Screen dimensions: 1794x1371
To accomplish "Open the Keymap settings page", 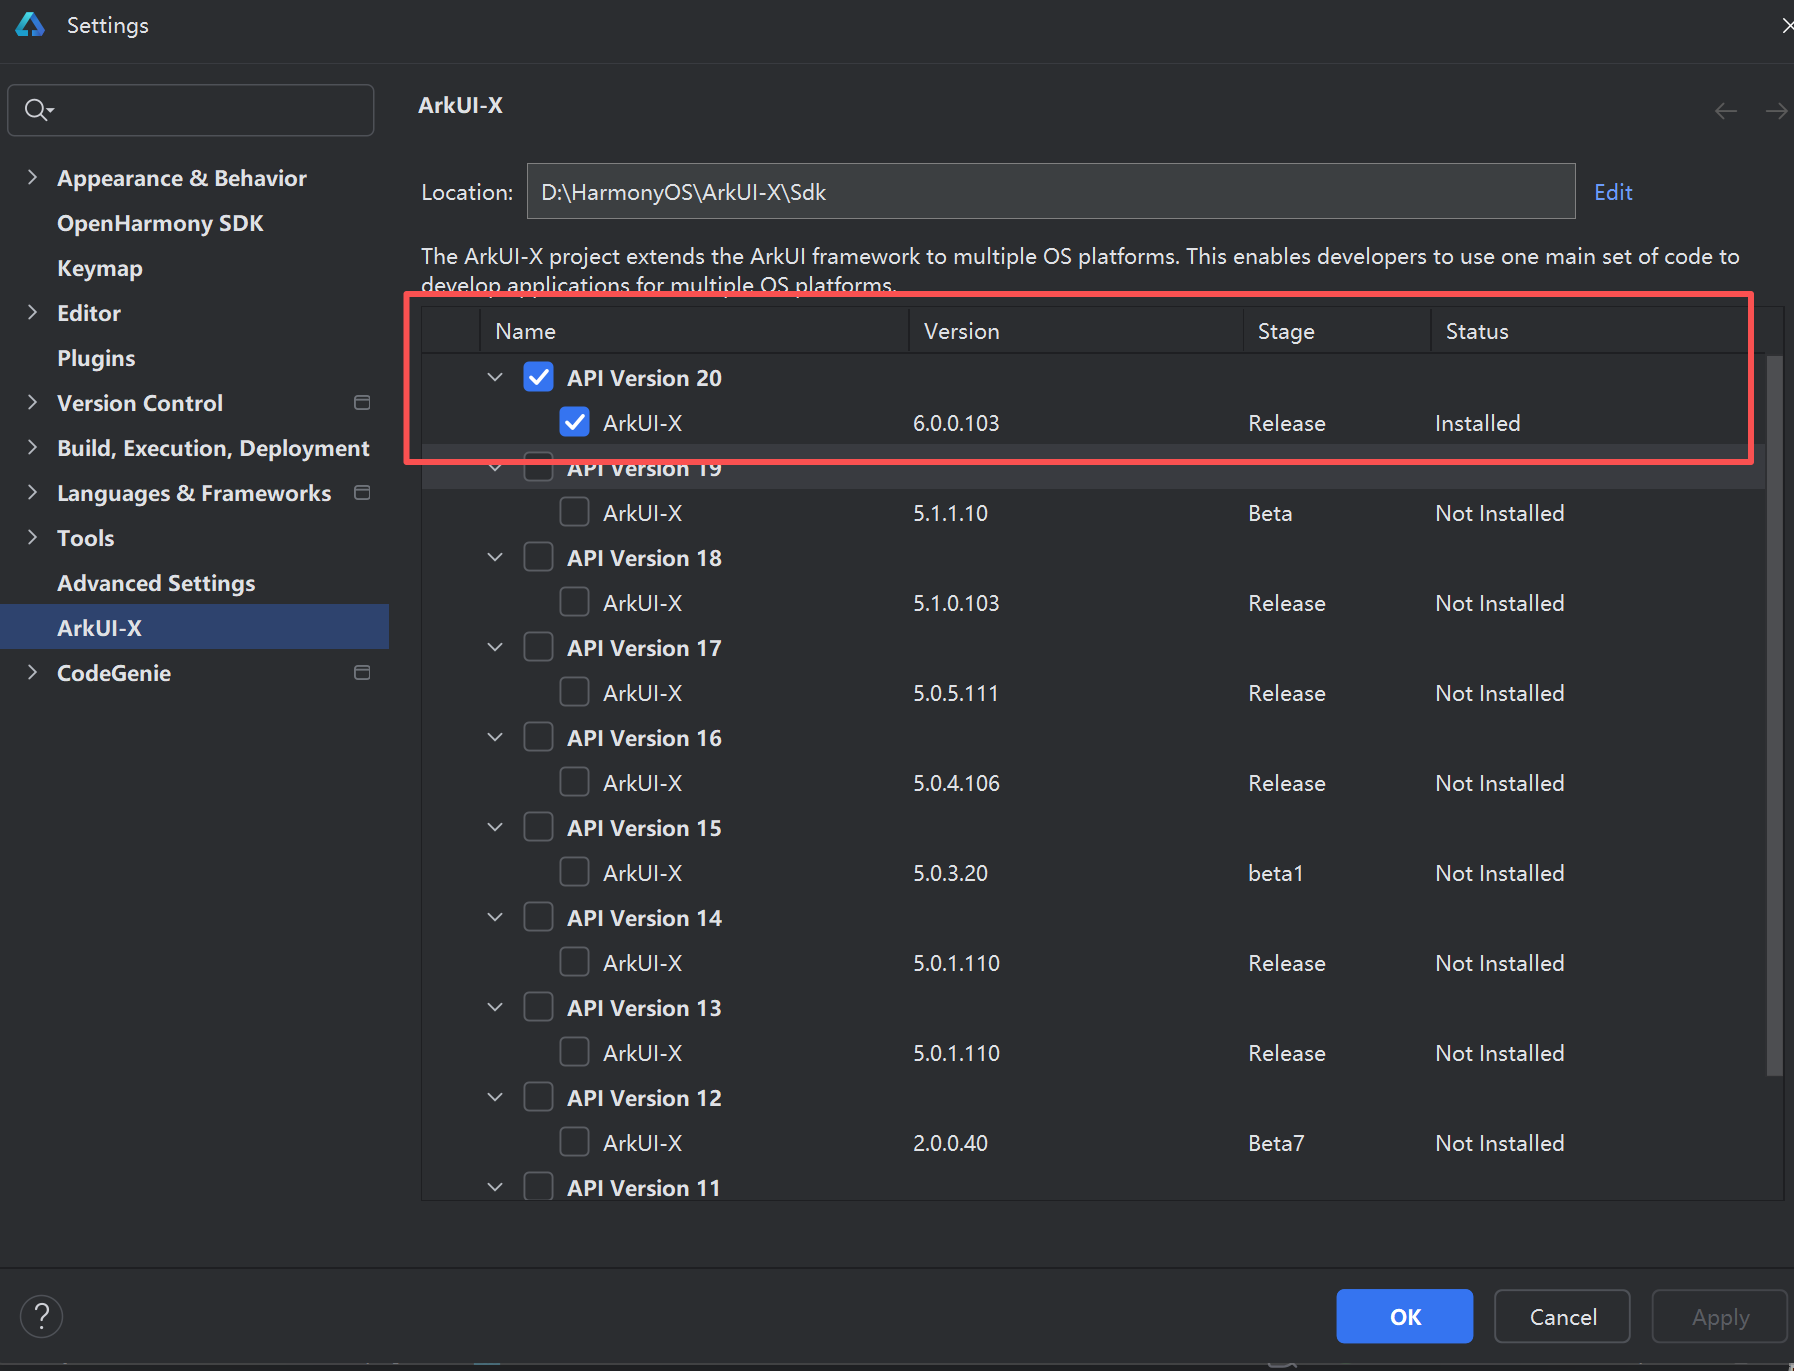I will click(x=100, y=268).
